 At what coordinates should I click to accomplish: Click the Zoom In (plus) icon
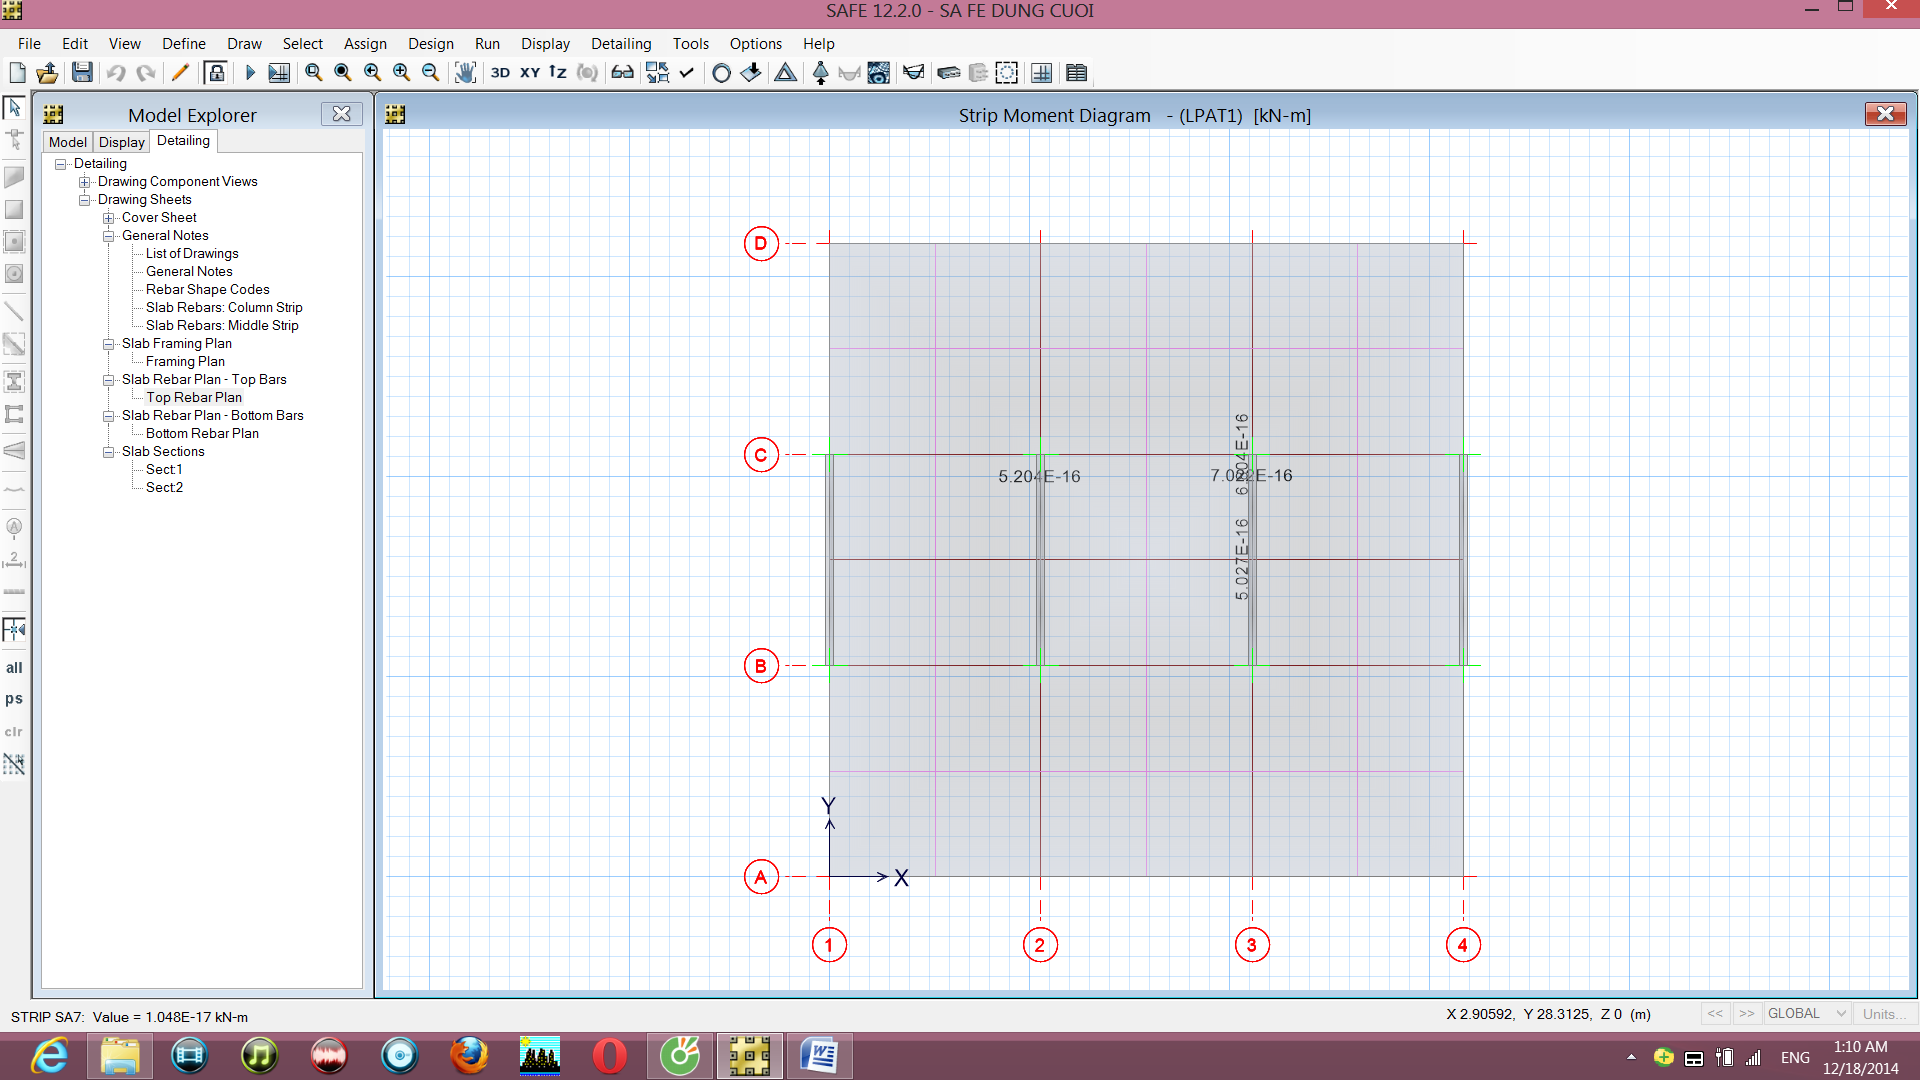point(401,72)
